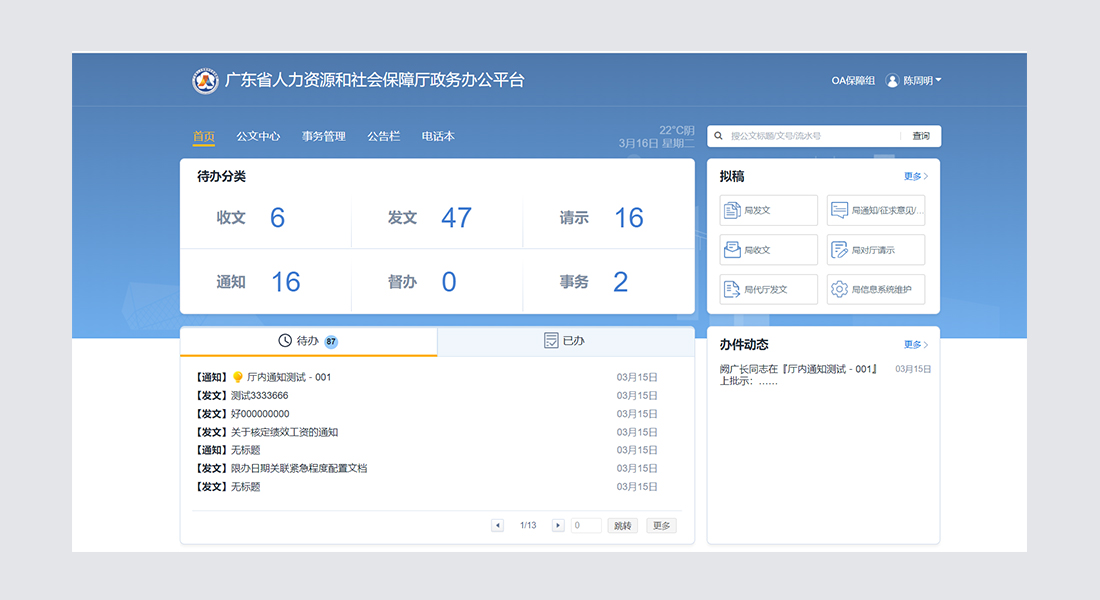Click the page number input field
The width and height of the screenshot is (1100, 600).
coord(586,525)
